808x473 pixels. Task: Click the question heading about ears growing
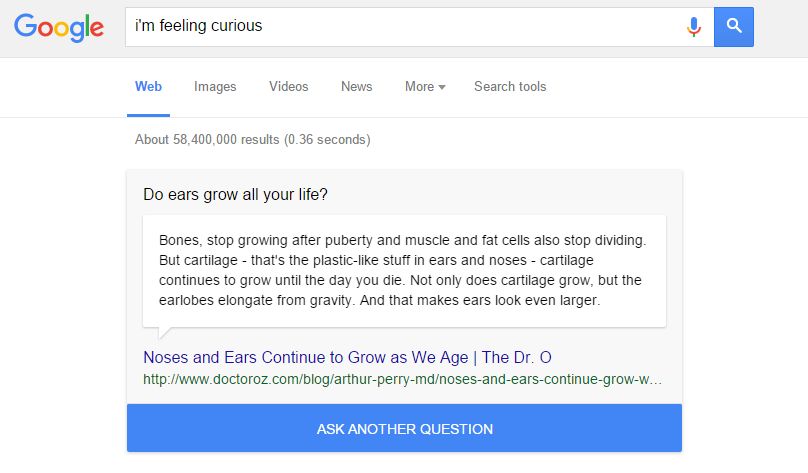click(x=235, y=194)
